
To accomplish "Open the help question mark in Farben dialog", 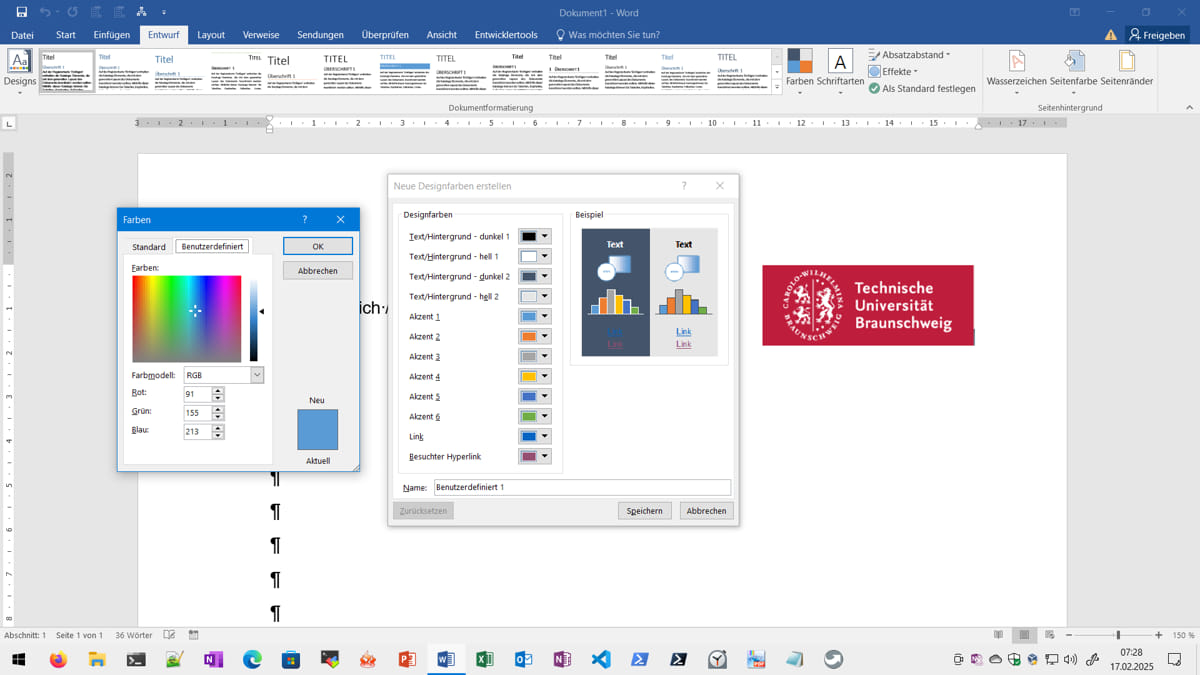I will [x=305, y=219].
